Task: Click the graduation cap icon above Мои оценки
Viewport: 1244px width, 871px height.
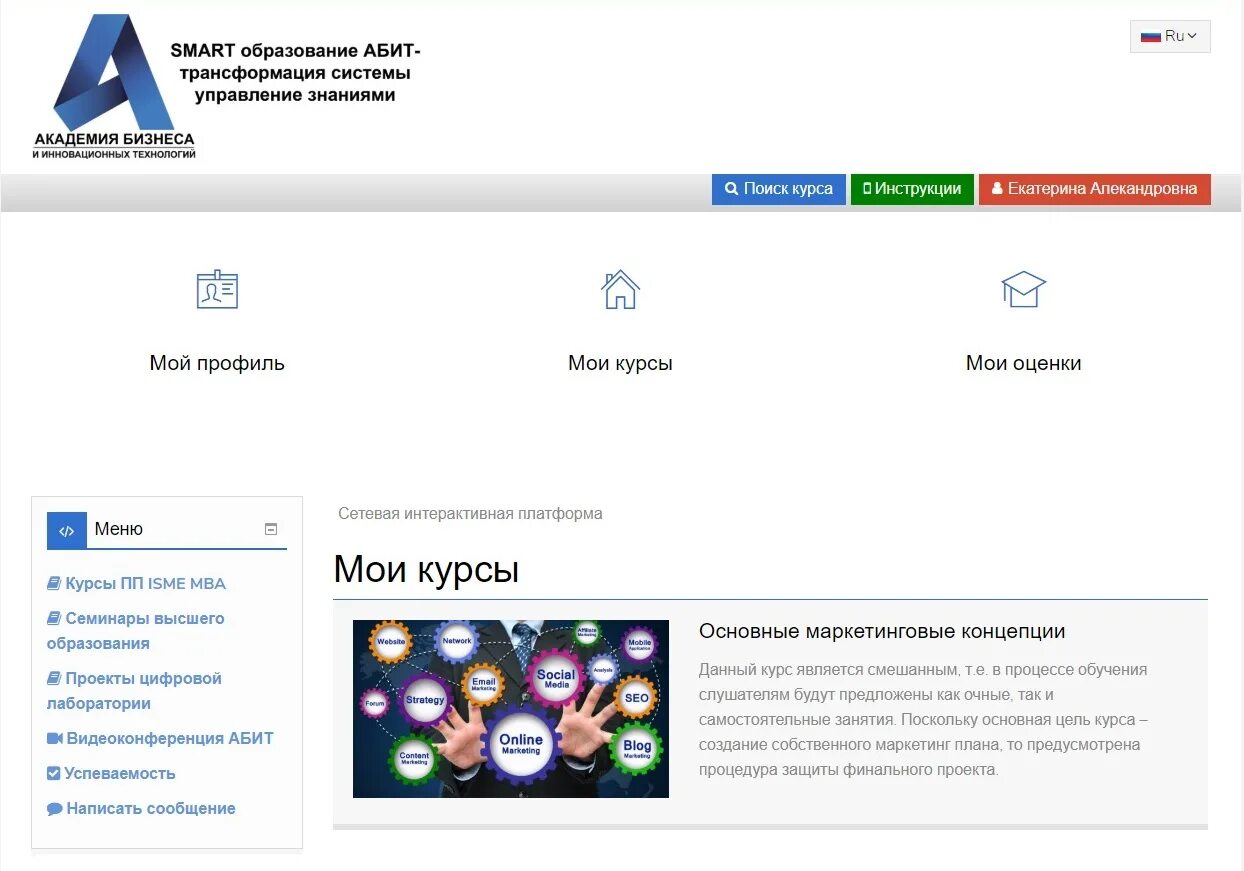Action: point(1023,289)
